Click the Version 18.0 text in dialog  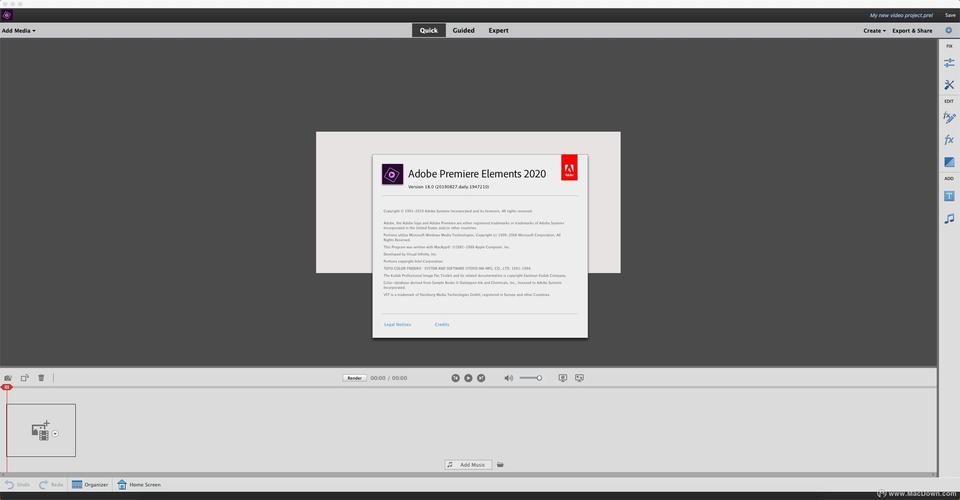[x=448, y=187]
